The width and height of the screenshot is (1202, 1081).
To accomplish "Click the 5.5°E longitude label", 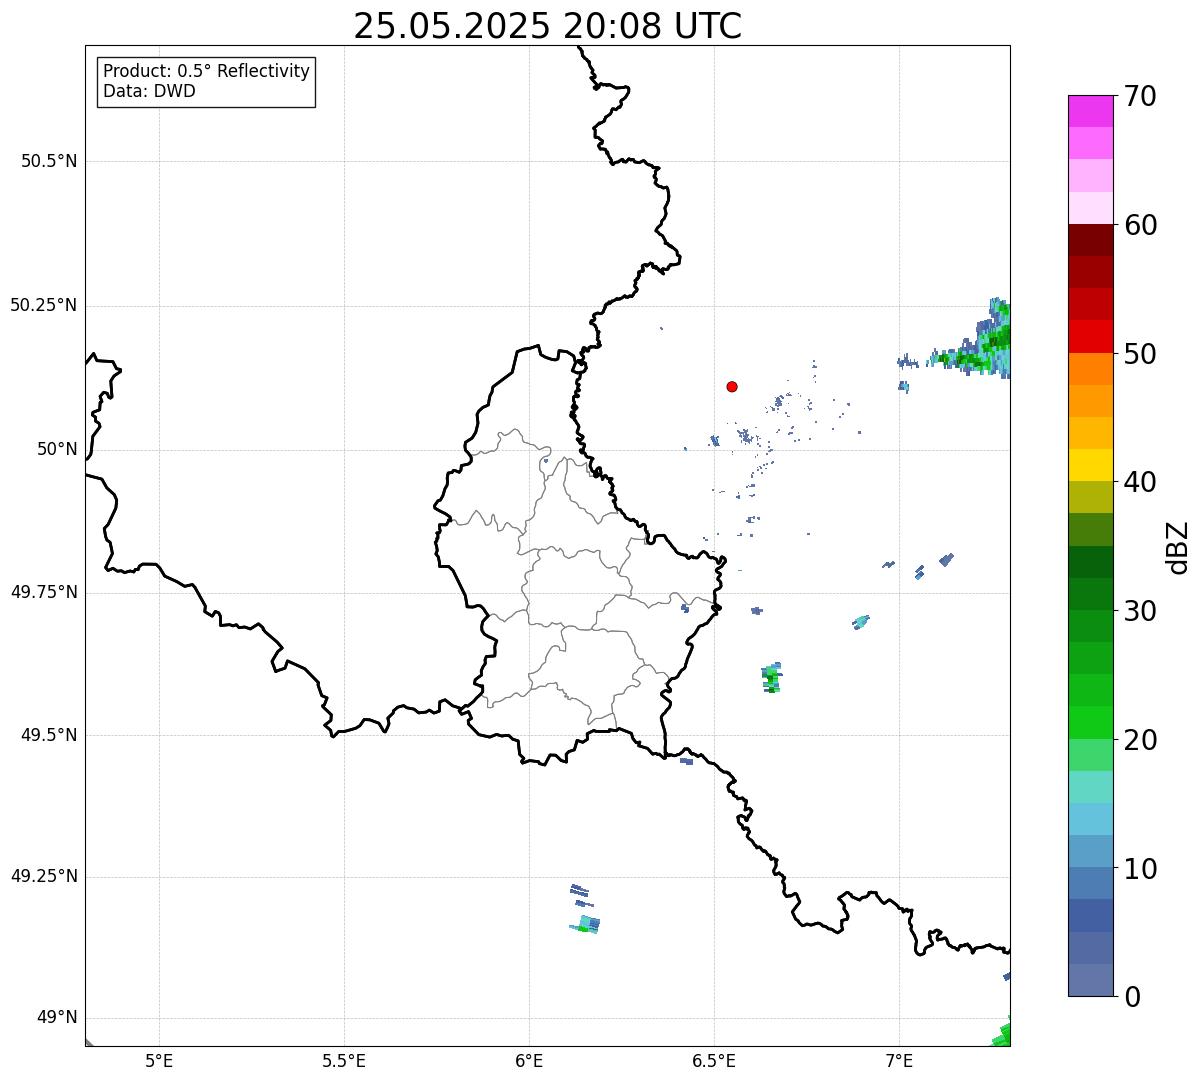I will 344,1060.
